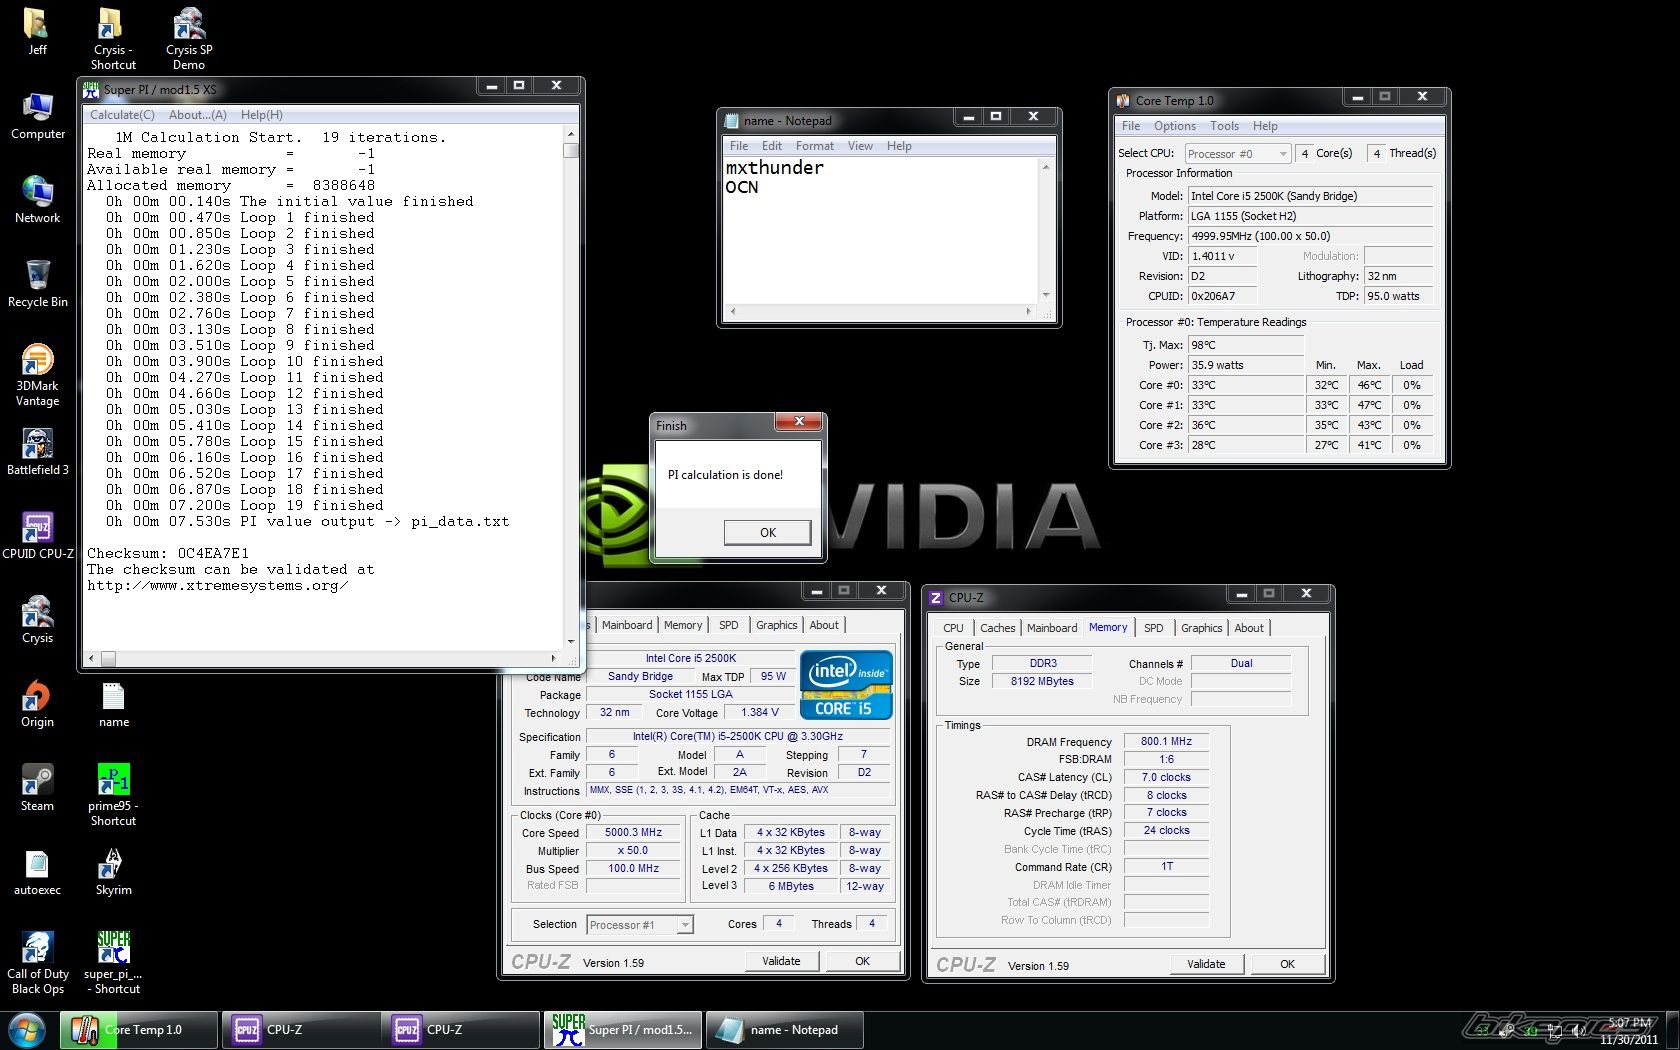Click the Checksum: 0C4EA7E1 line in Super PI
The width and height of the screenshot is (1680, 1050).
click(168, 553)
